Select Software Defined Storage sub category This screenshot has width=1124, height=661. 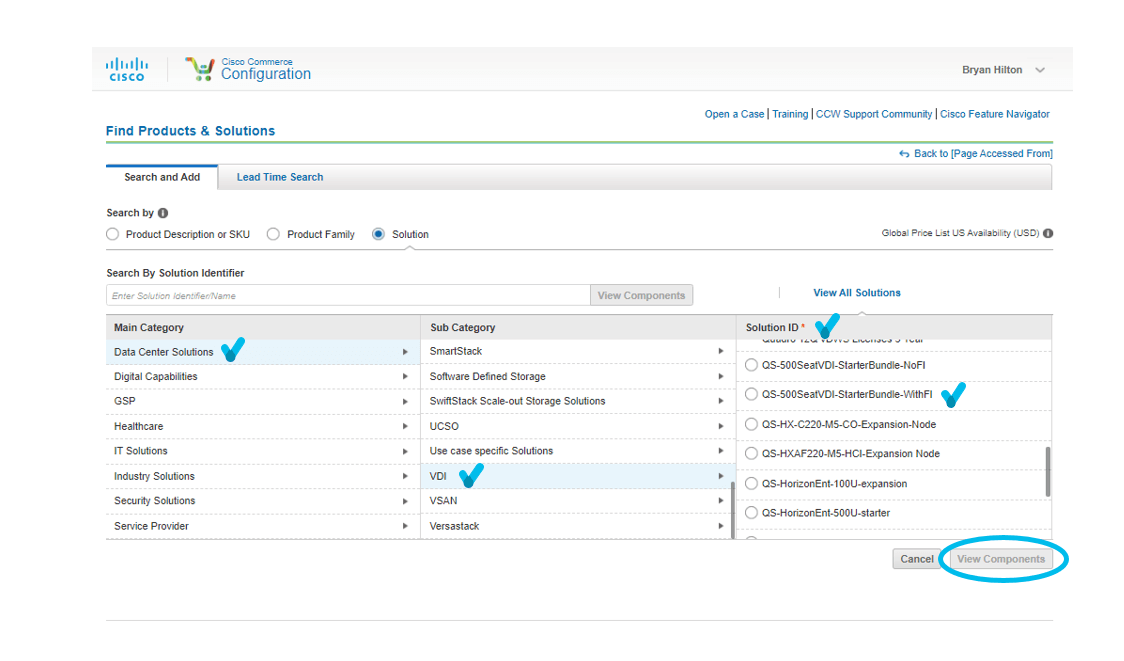point(576,376)
